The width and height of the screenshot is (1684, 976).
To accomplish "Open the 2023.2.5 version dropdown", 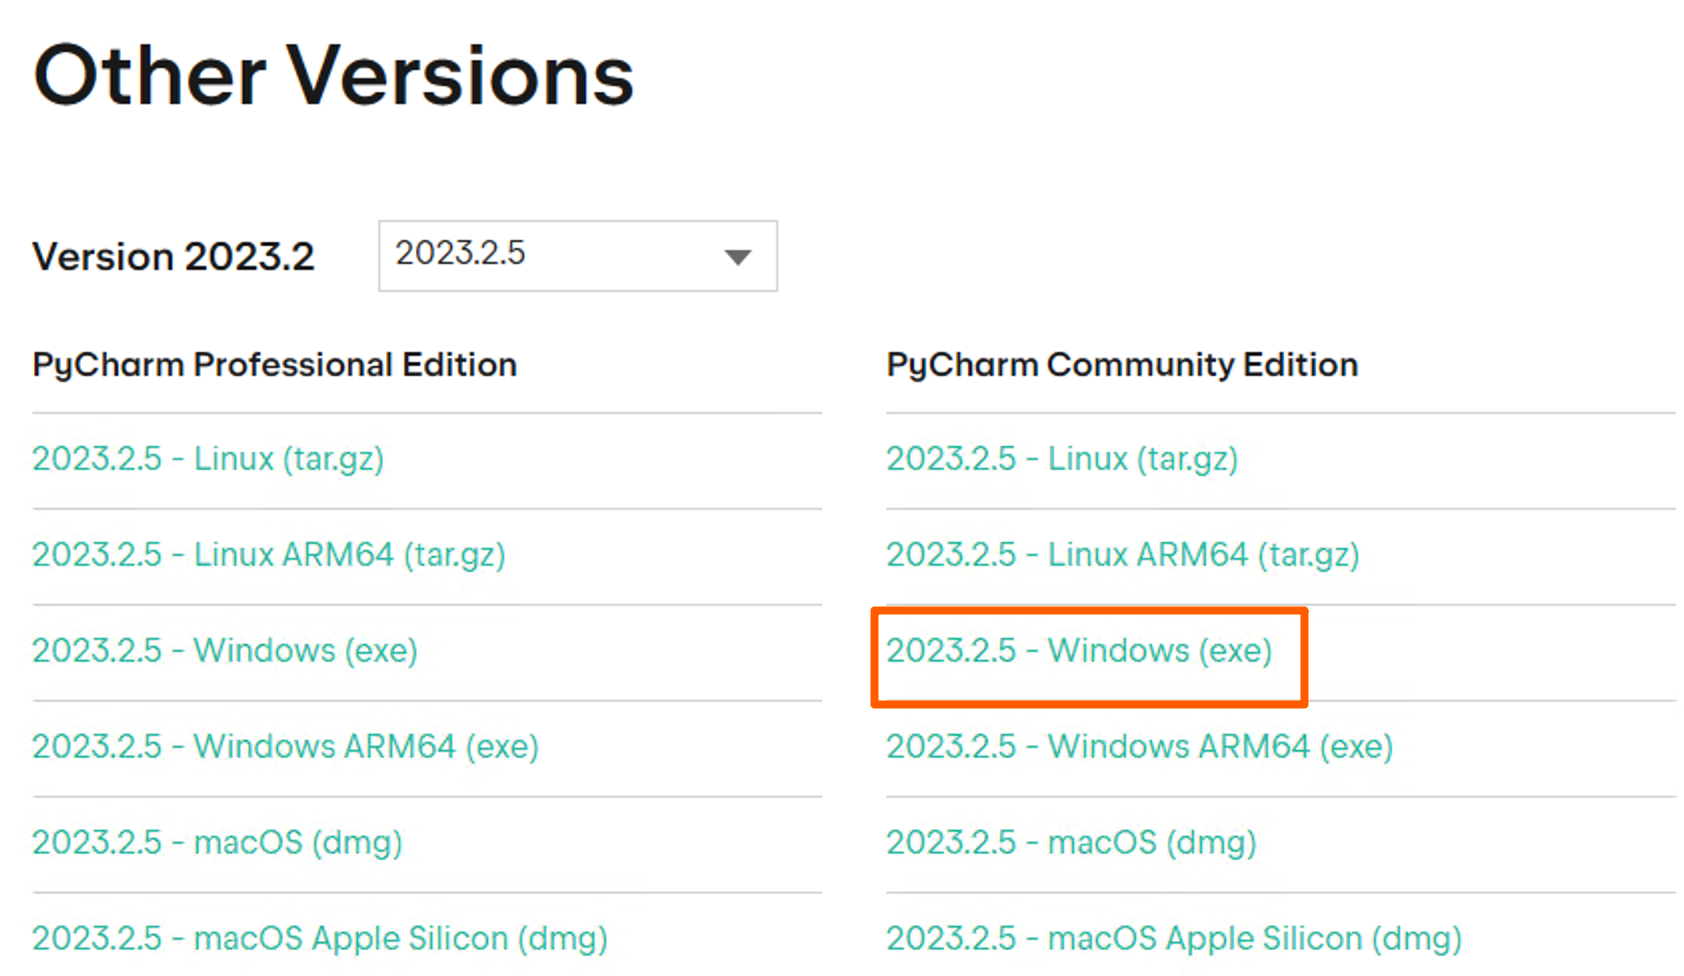I will coord(577,256).
